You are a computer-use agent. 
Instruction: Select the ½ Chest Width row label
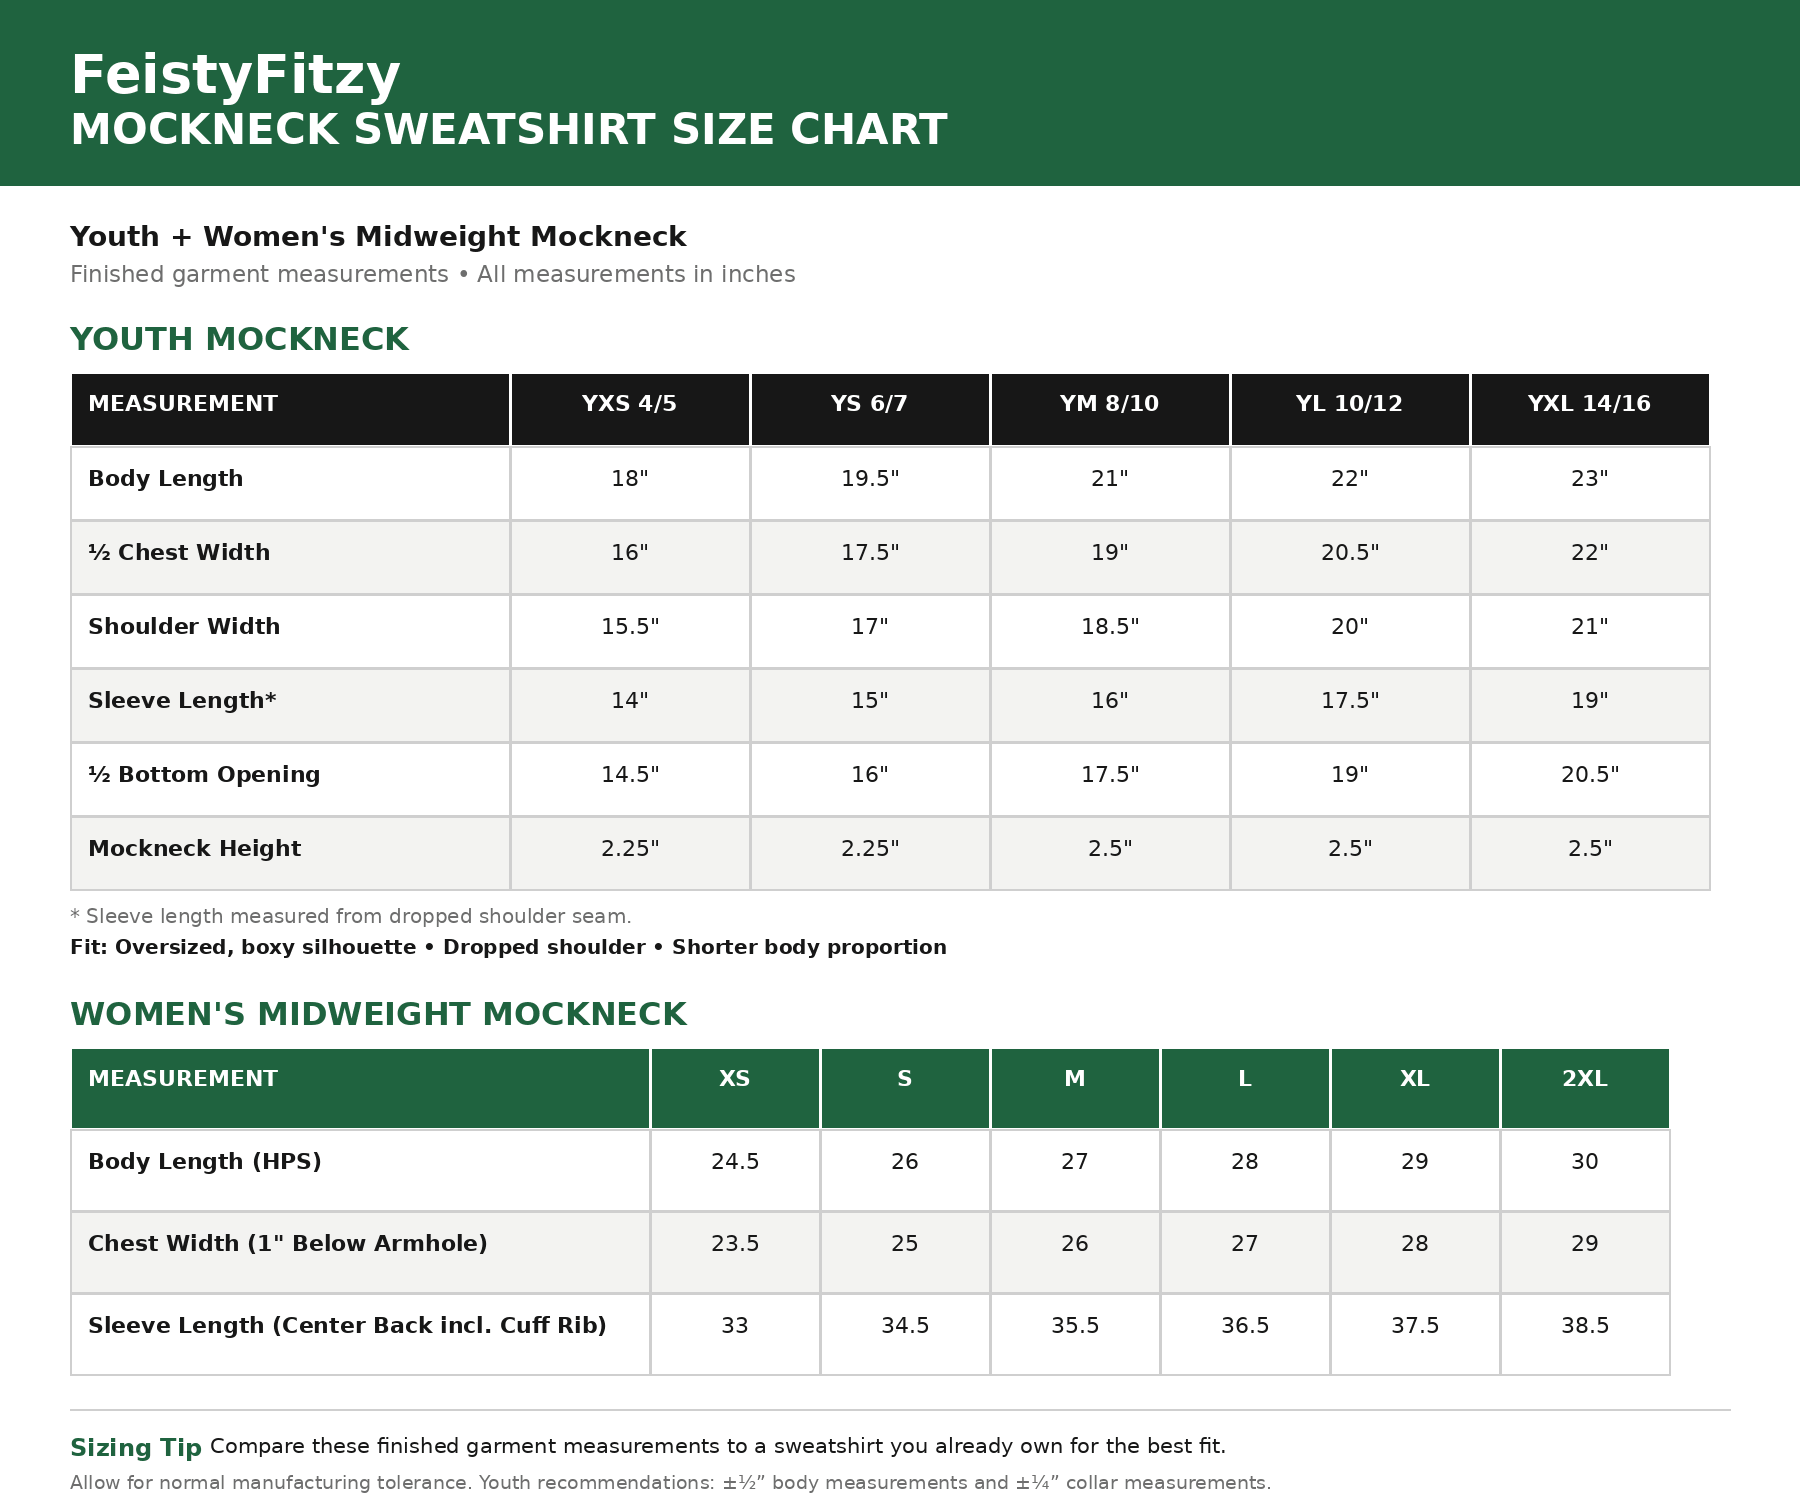pyautogui.click(x=179, y=553)
